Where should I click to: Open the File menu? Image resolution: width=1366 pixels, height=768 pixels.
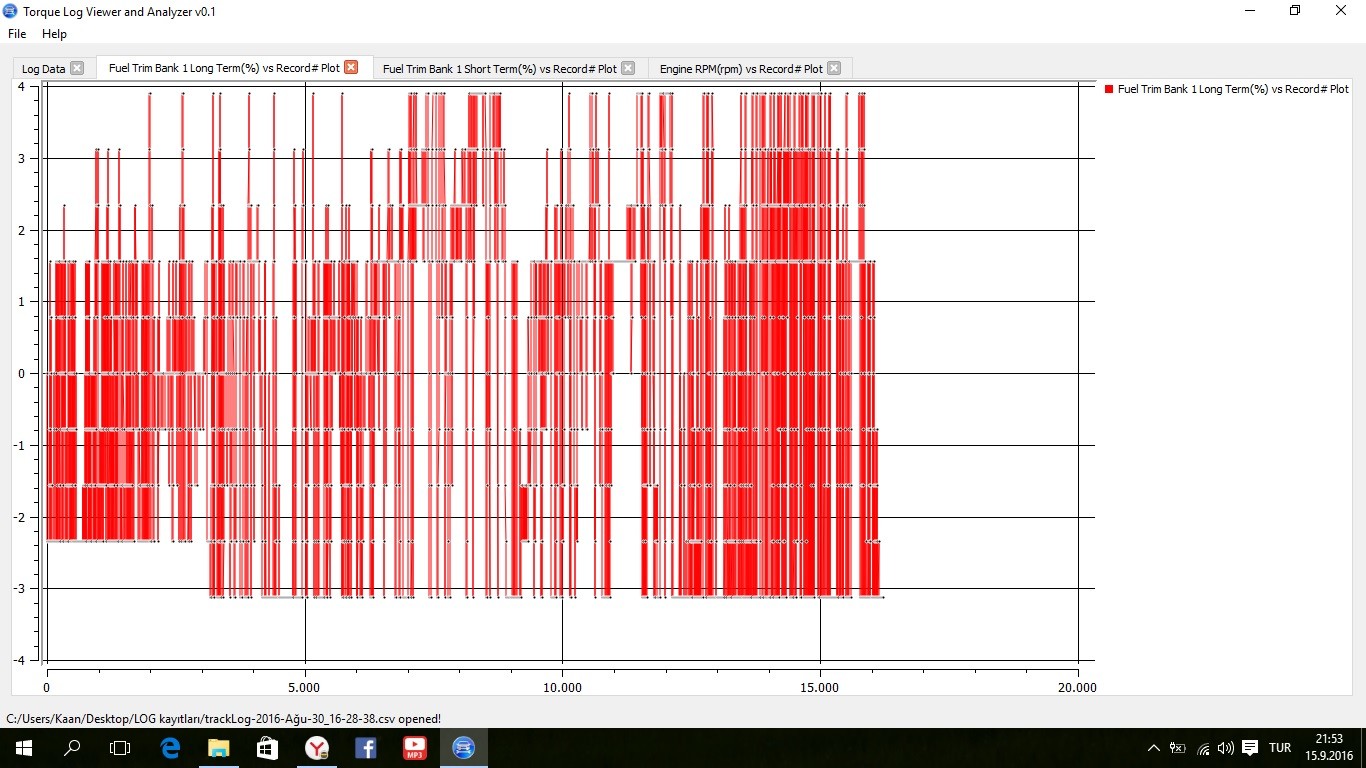[17, 34]
